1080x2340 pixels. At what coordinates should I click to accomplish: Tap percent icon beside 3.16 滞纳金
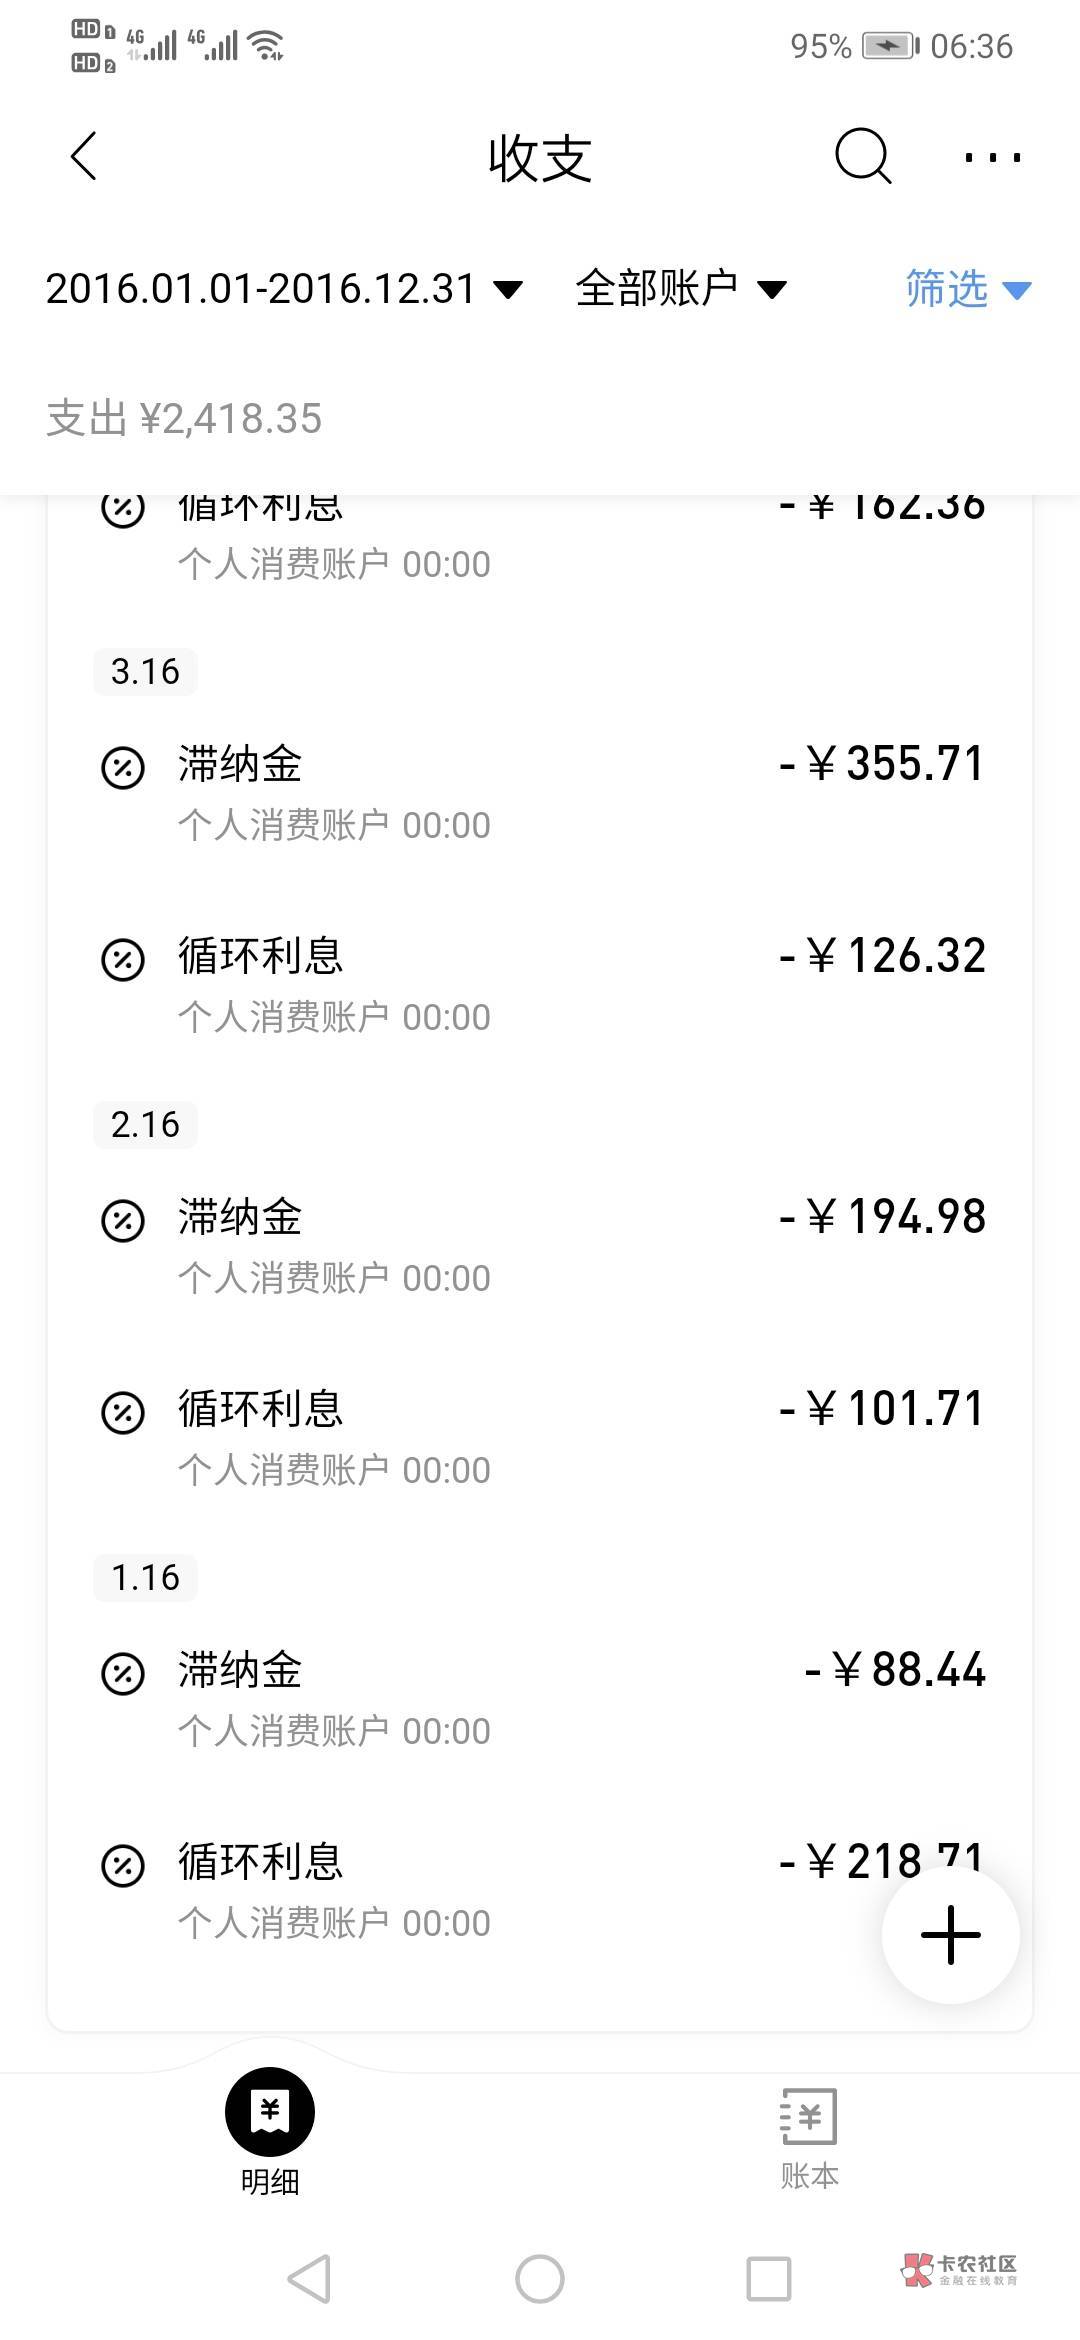(x=123, y=769)
